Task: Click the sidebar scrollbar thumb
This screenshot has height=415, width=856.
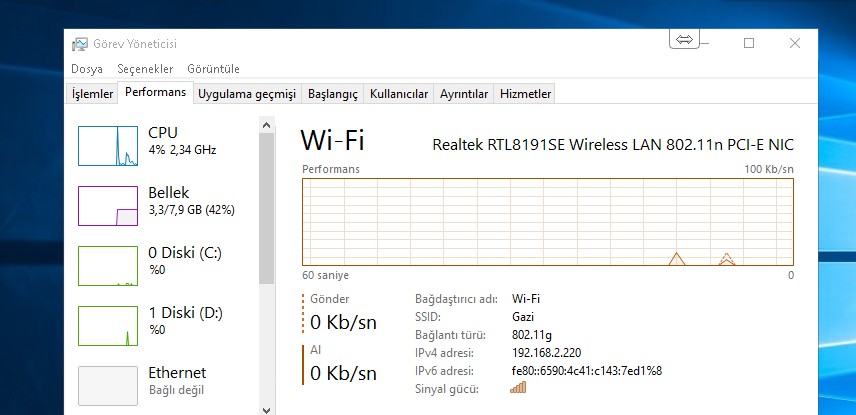Action: pos(266,209)
